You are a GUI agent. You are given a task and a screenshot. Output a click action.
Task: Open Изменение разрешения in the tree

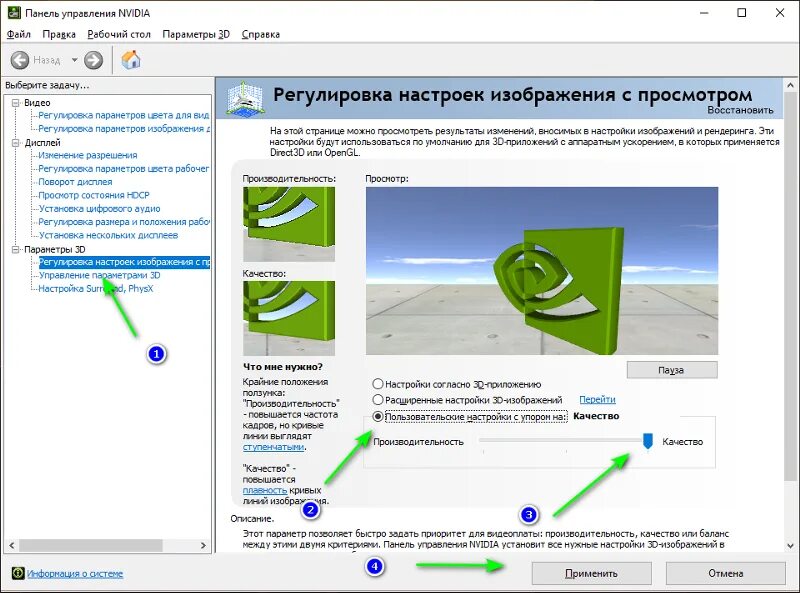(x=88, y=155)
